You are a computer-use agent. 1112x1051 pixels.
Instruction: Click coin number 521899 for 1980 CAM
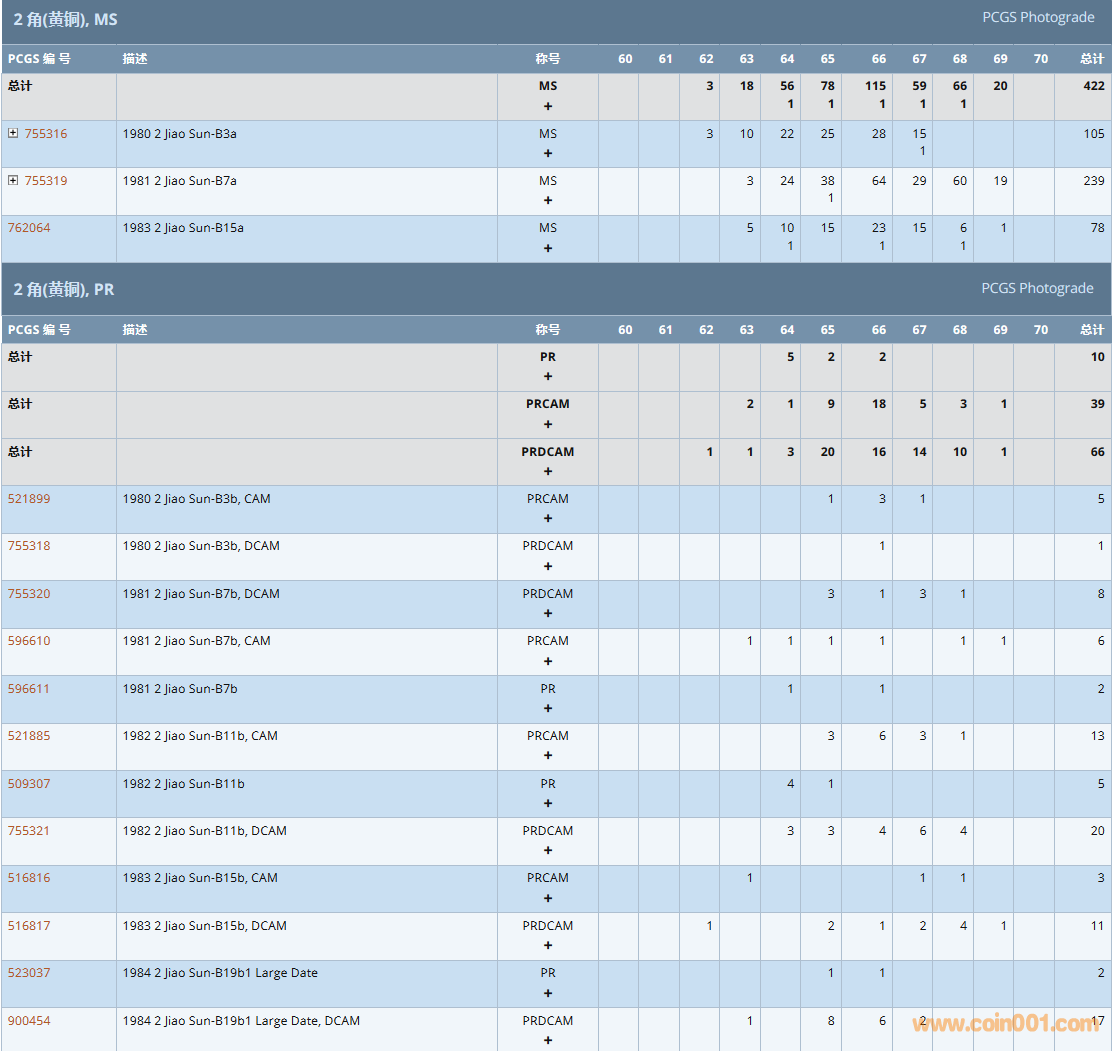(29, 498)
